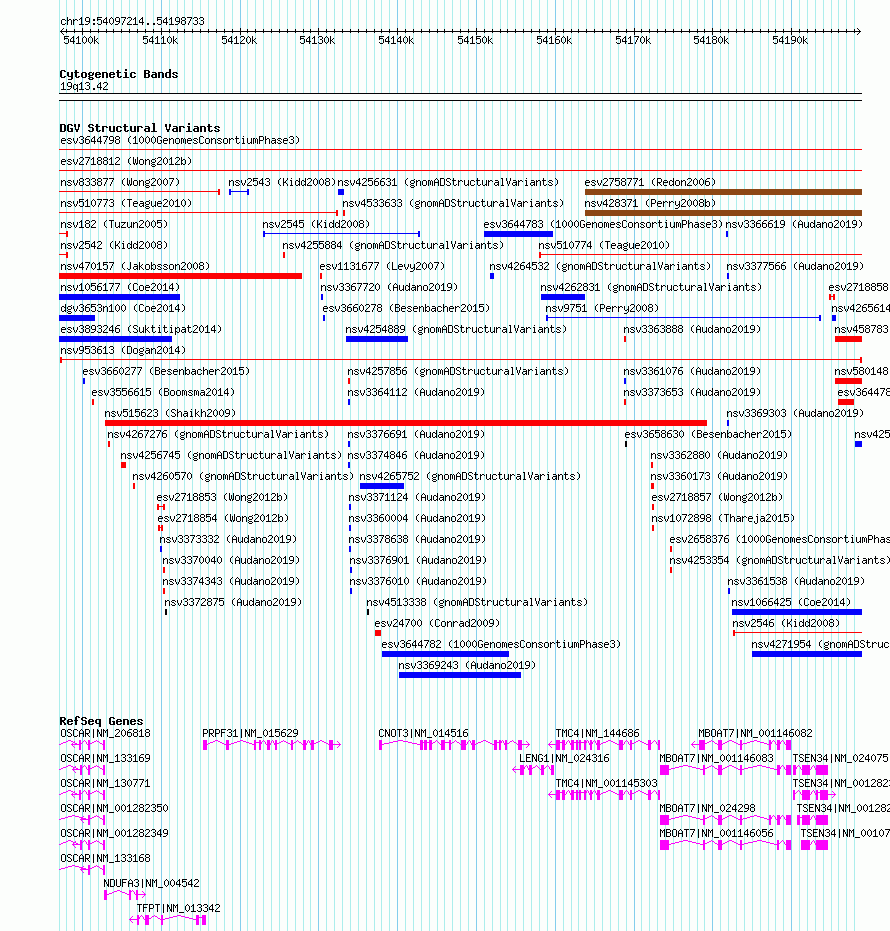This screenshot has height=931, width=890.
Task: Select esv3658630 (Besenbacher2015) label
Action: 708,435
